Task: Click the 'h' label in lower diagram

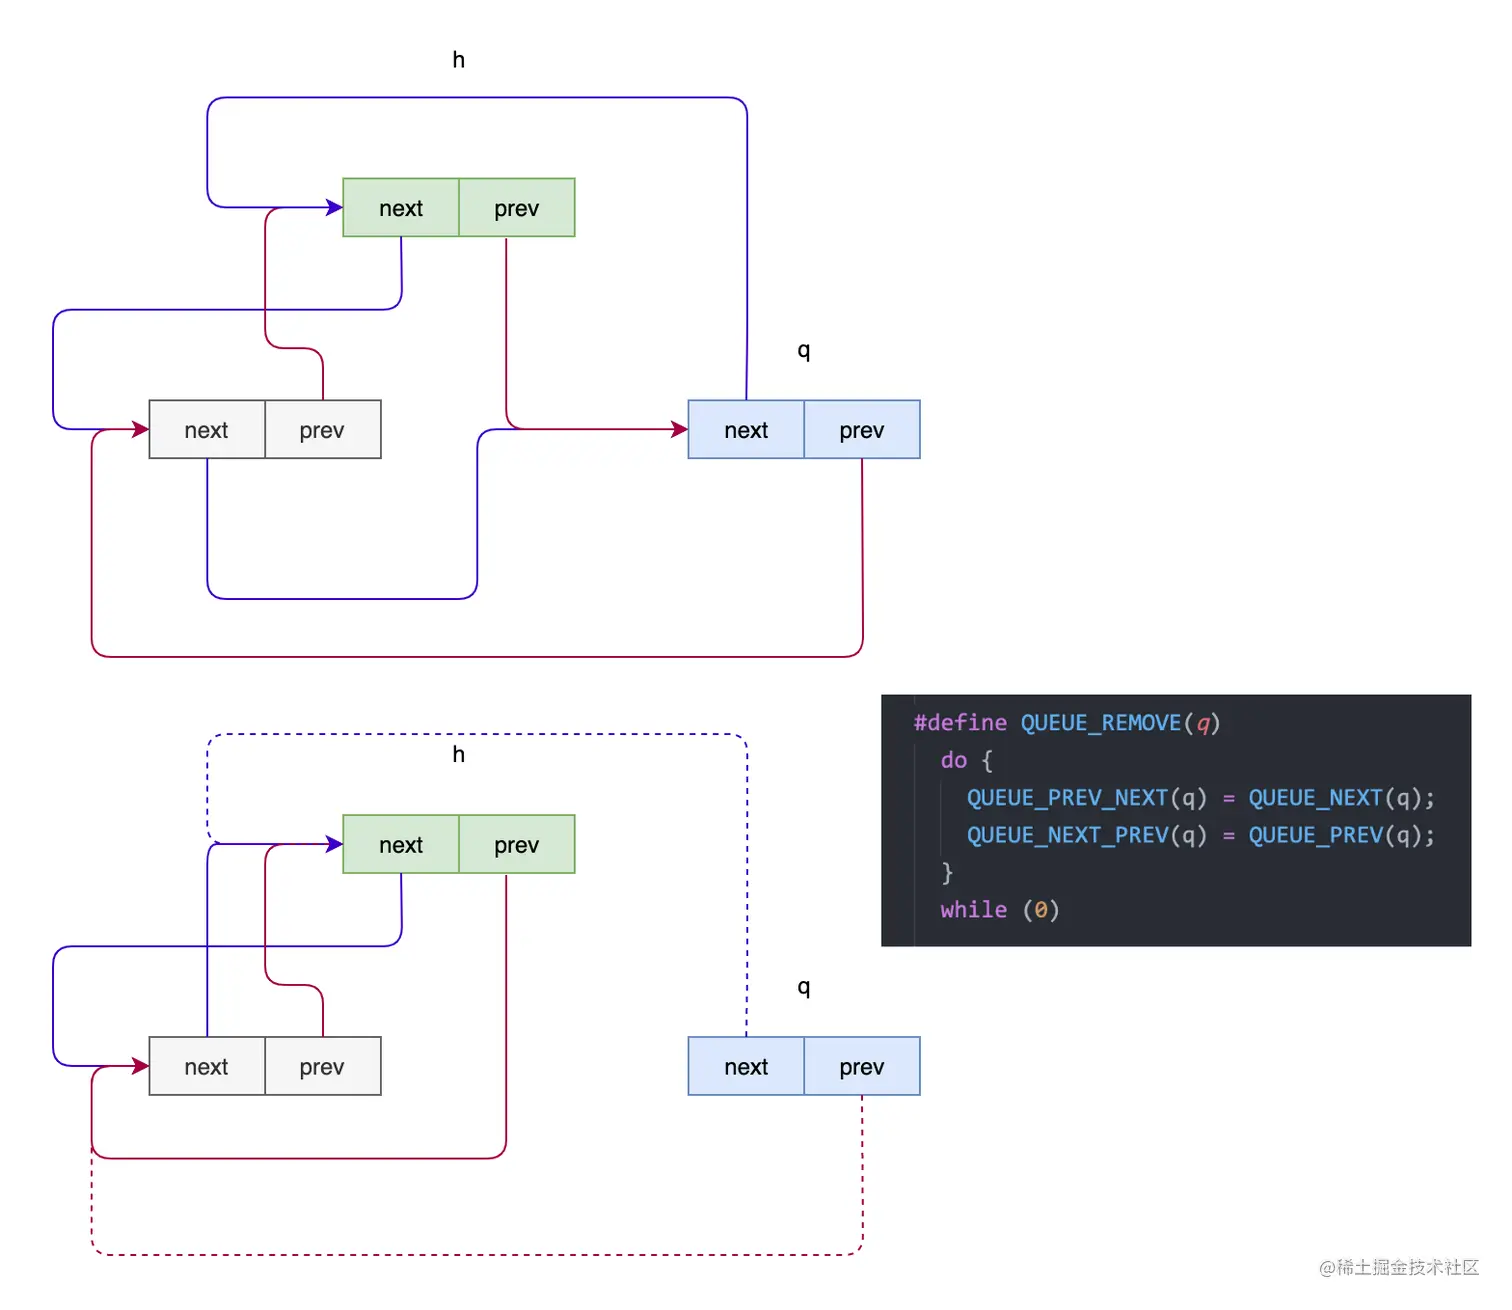Action: tap(459, 755)
